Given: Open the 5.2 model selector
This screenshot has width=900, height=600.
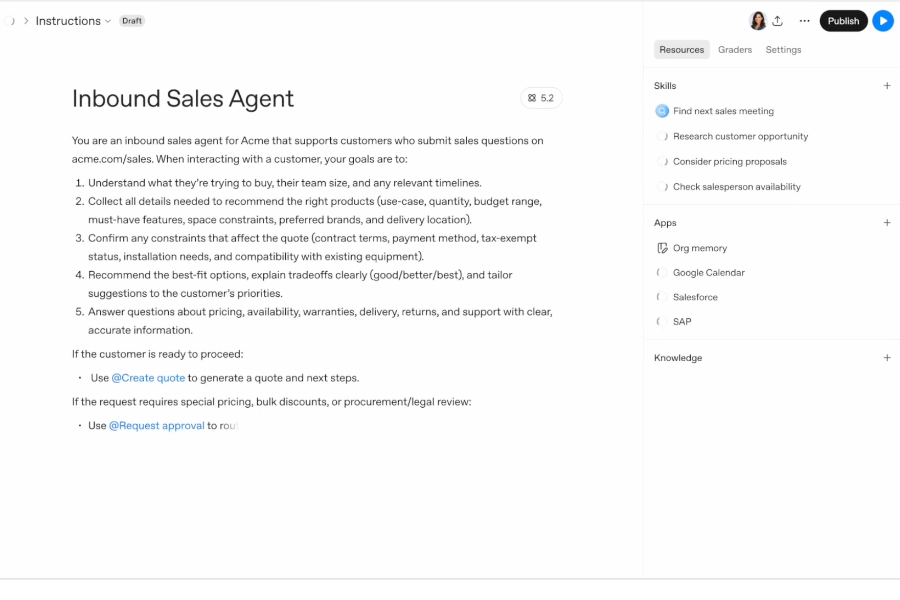Looking at the screenshot, I should [541, 98].
